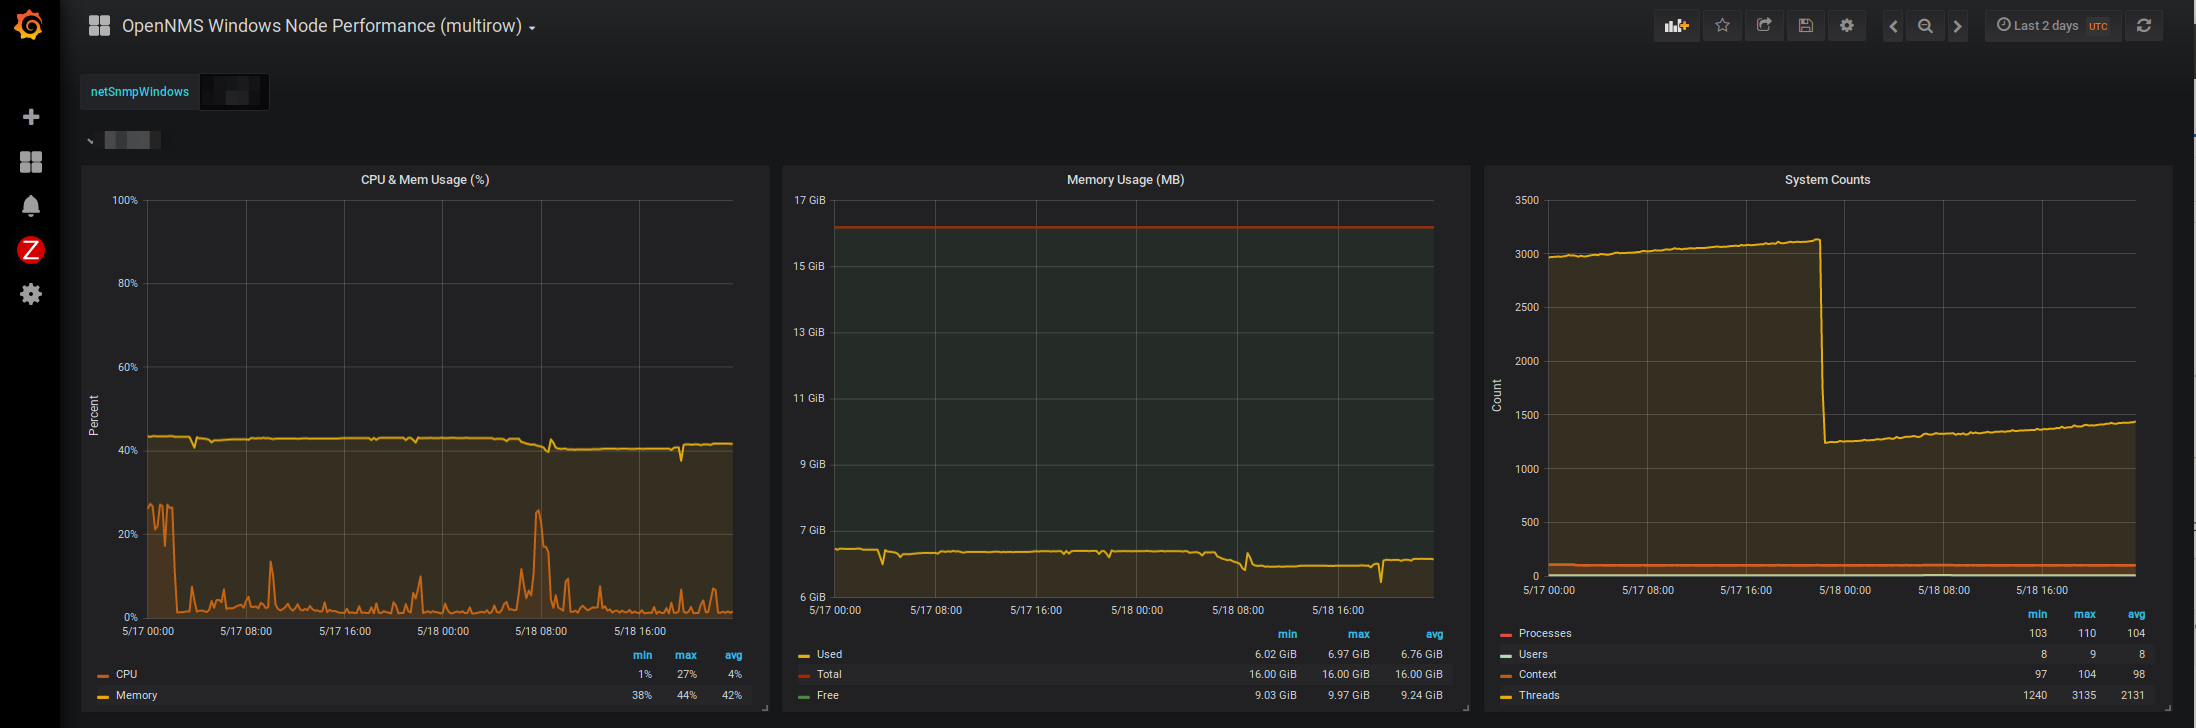Open Dashboards from the sidebar squares icon
This screenshot has height=728, width=2196.
point(31,162)
